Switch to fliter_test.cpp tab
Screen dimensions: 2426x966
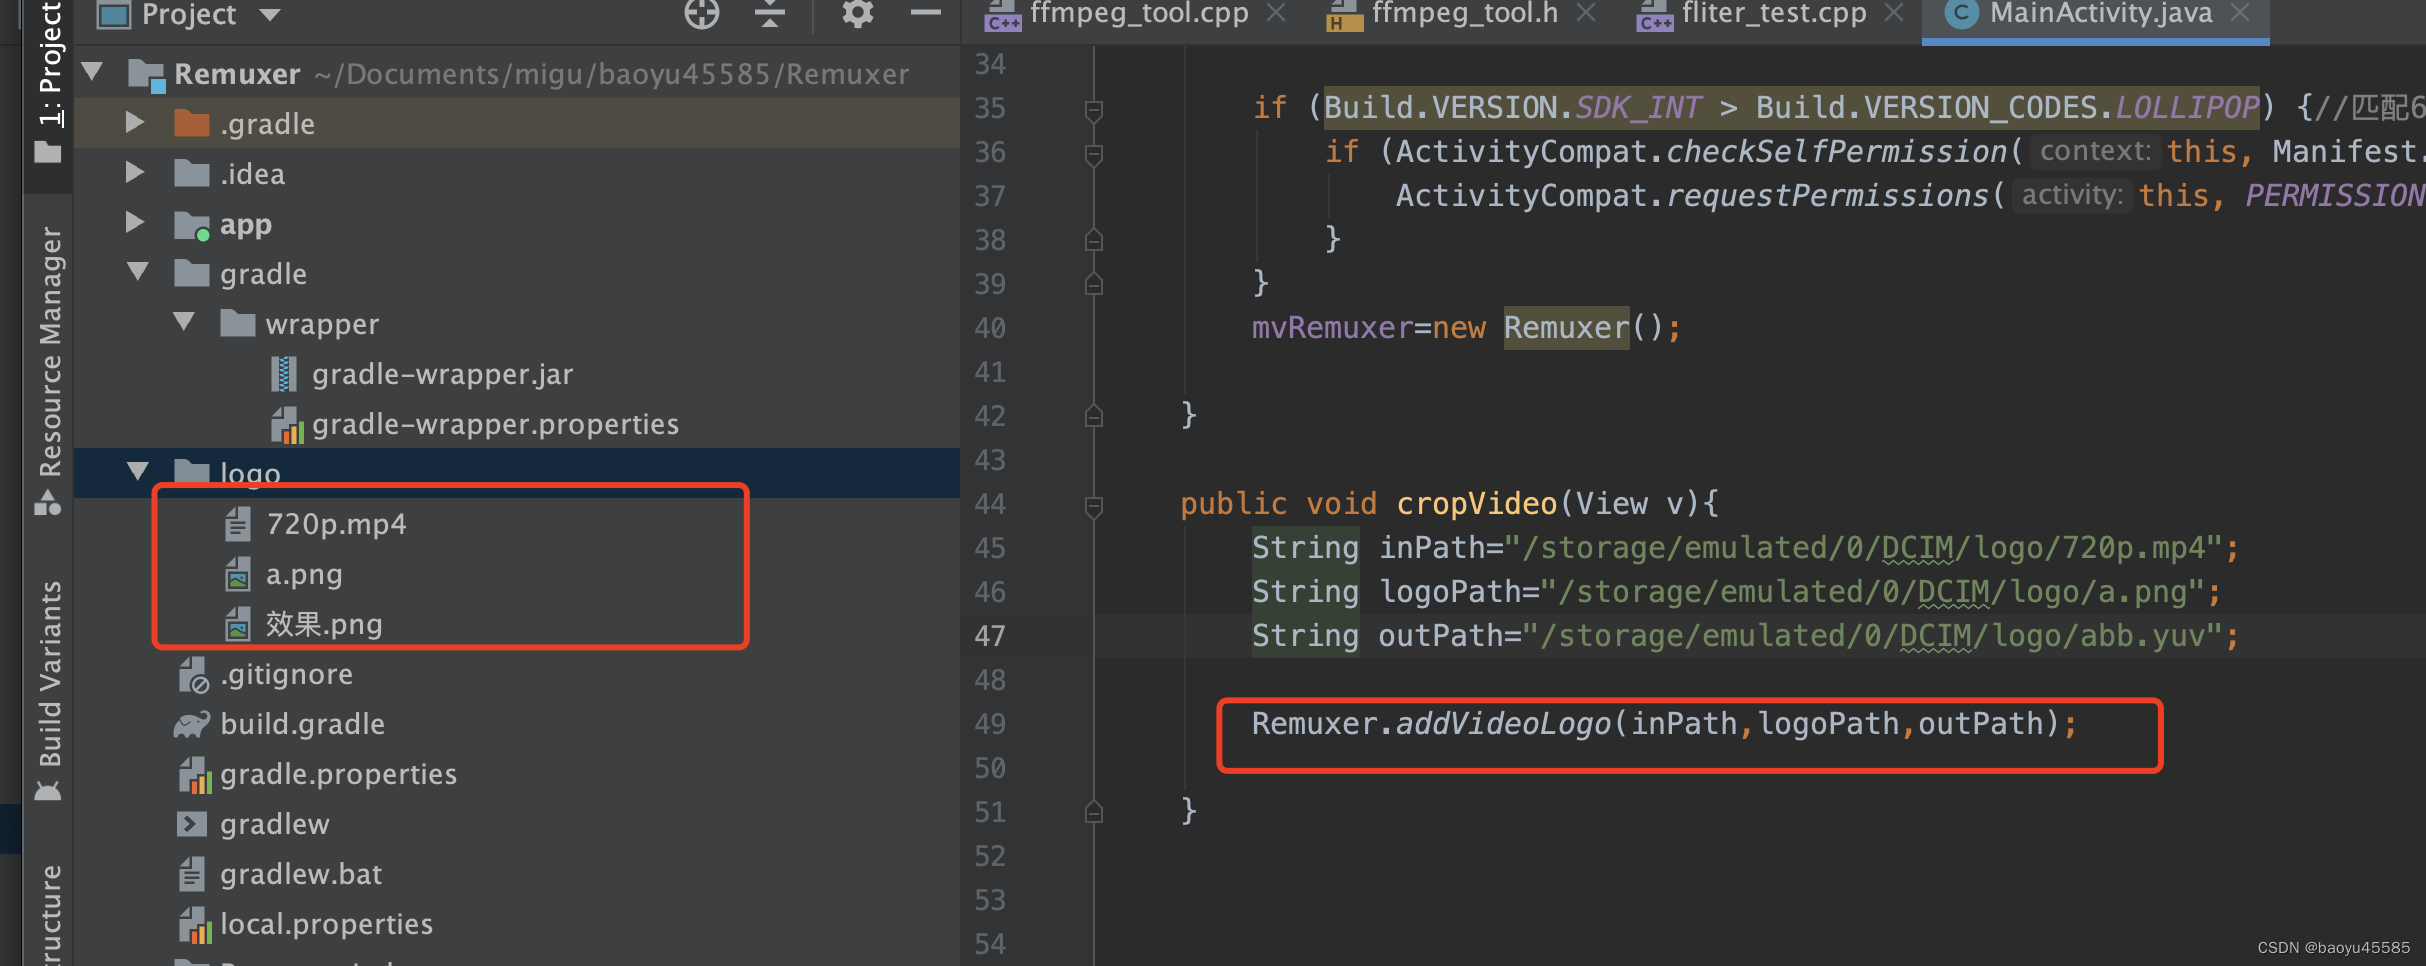point(1774,14)
